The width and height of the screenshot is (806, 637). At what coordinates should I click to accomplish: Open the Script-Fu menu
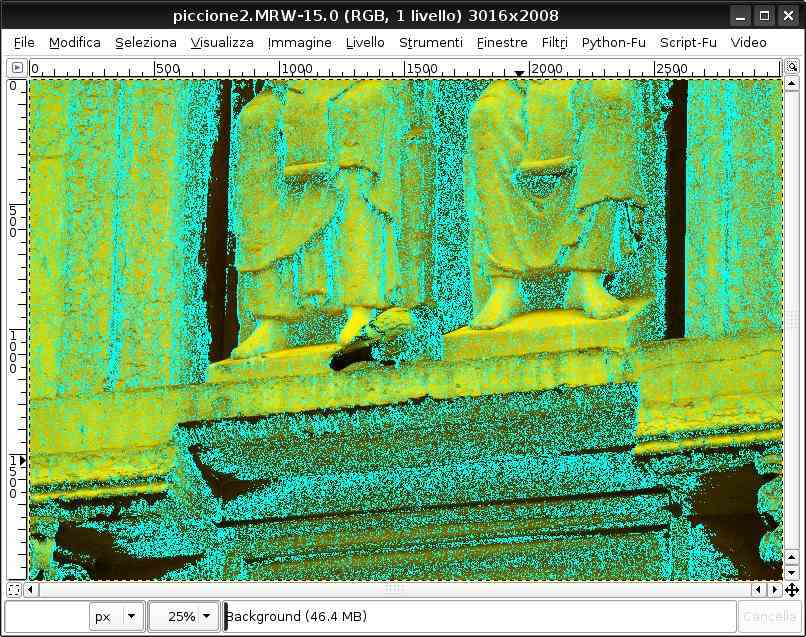688,42
